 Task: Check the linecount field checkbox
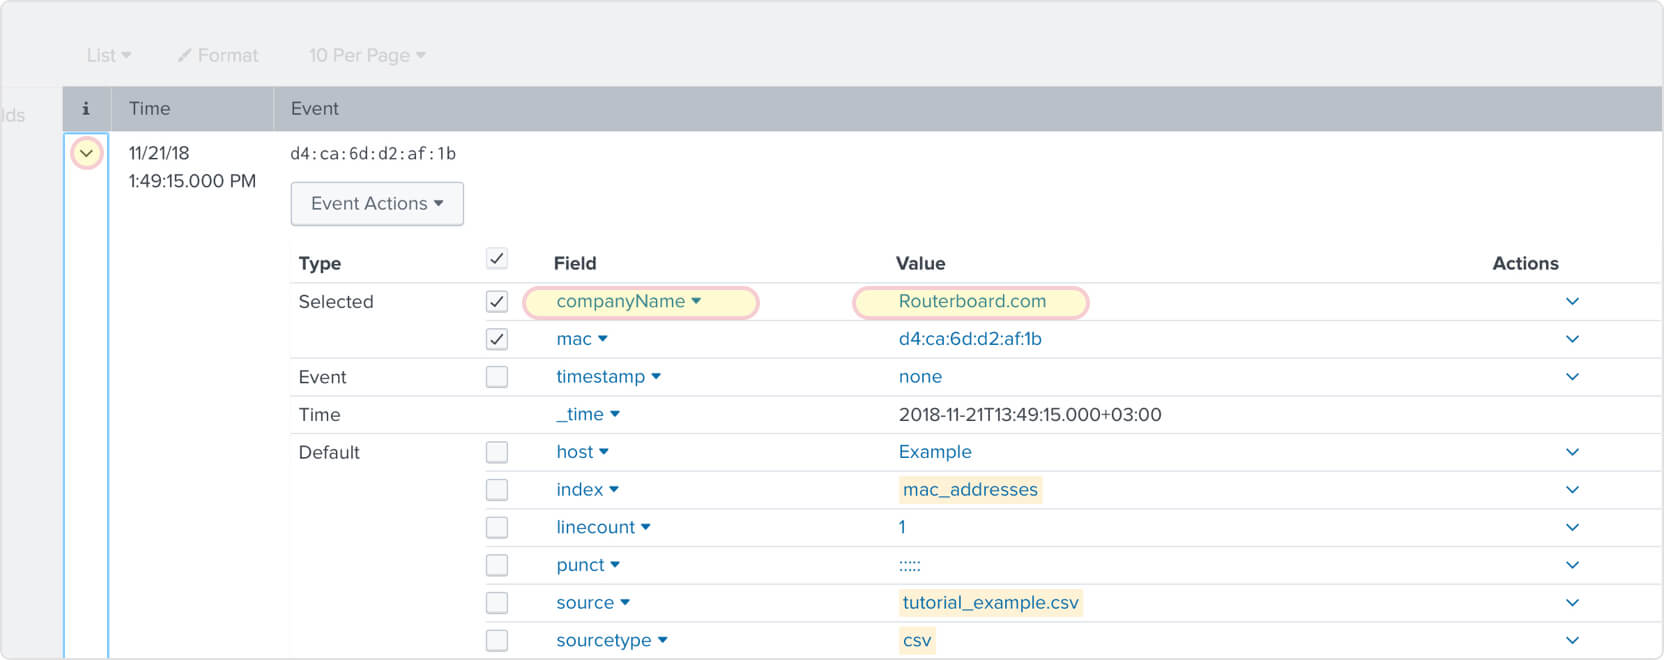click(x=497, y=527)
